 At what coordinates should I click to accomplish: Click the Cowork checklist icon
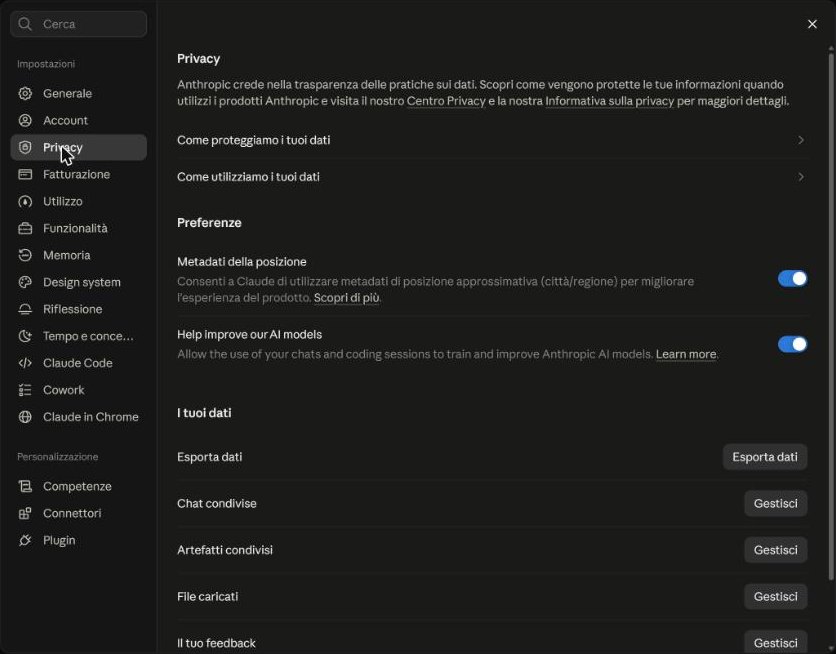click(25, 390)
